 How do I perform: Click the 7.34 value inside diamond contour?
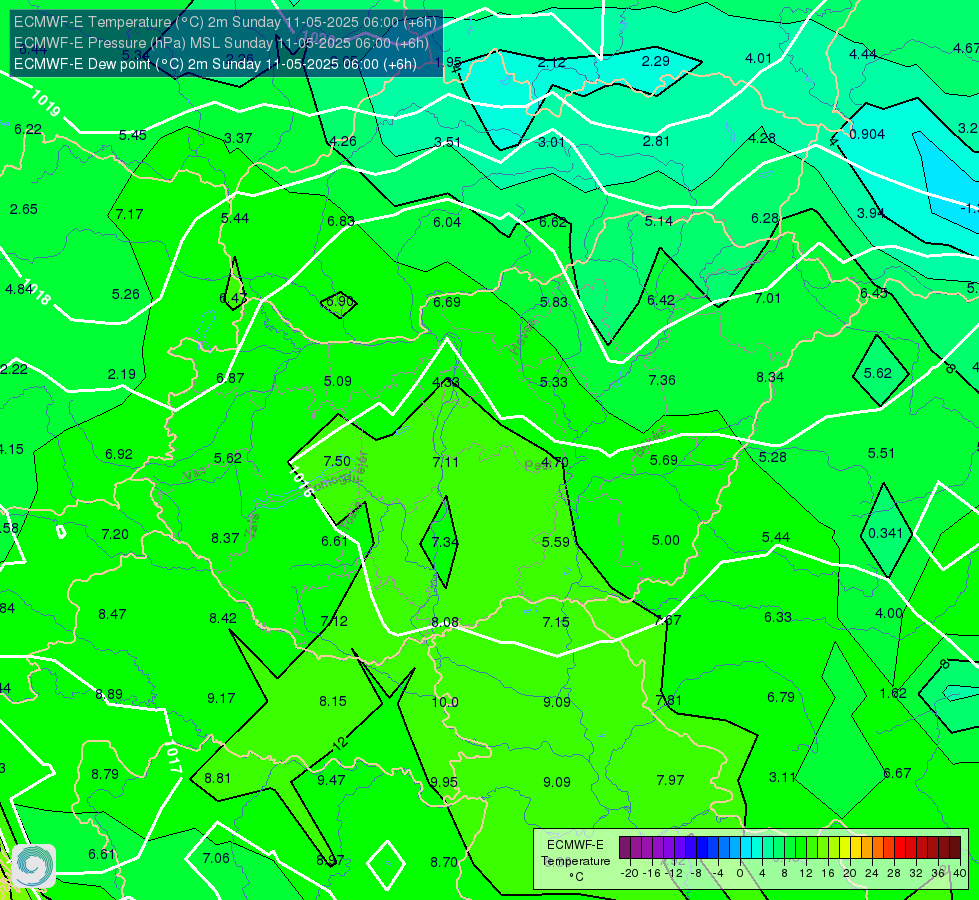445,542
